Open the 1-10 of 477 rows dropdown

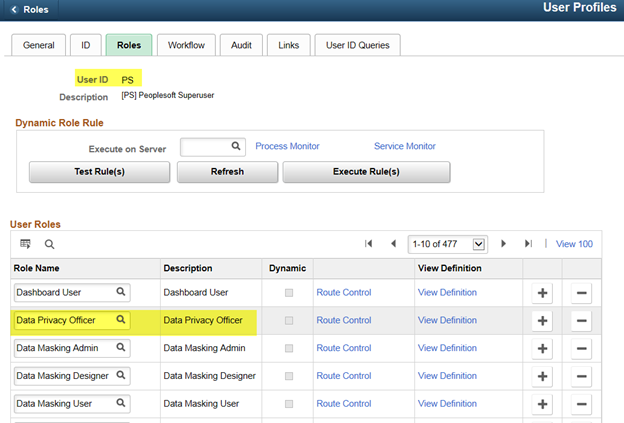coord(479,243)
